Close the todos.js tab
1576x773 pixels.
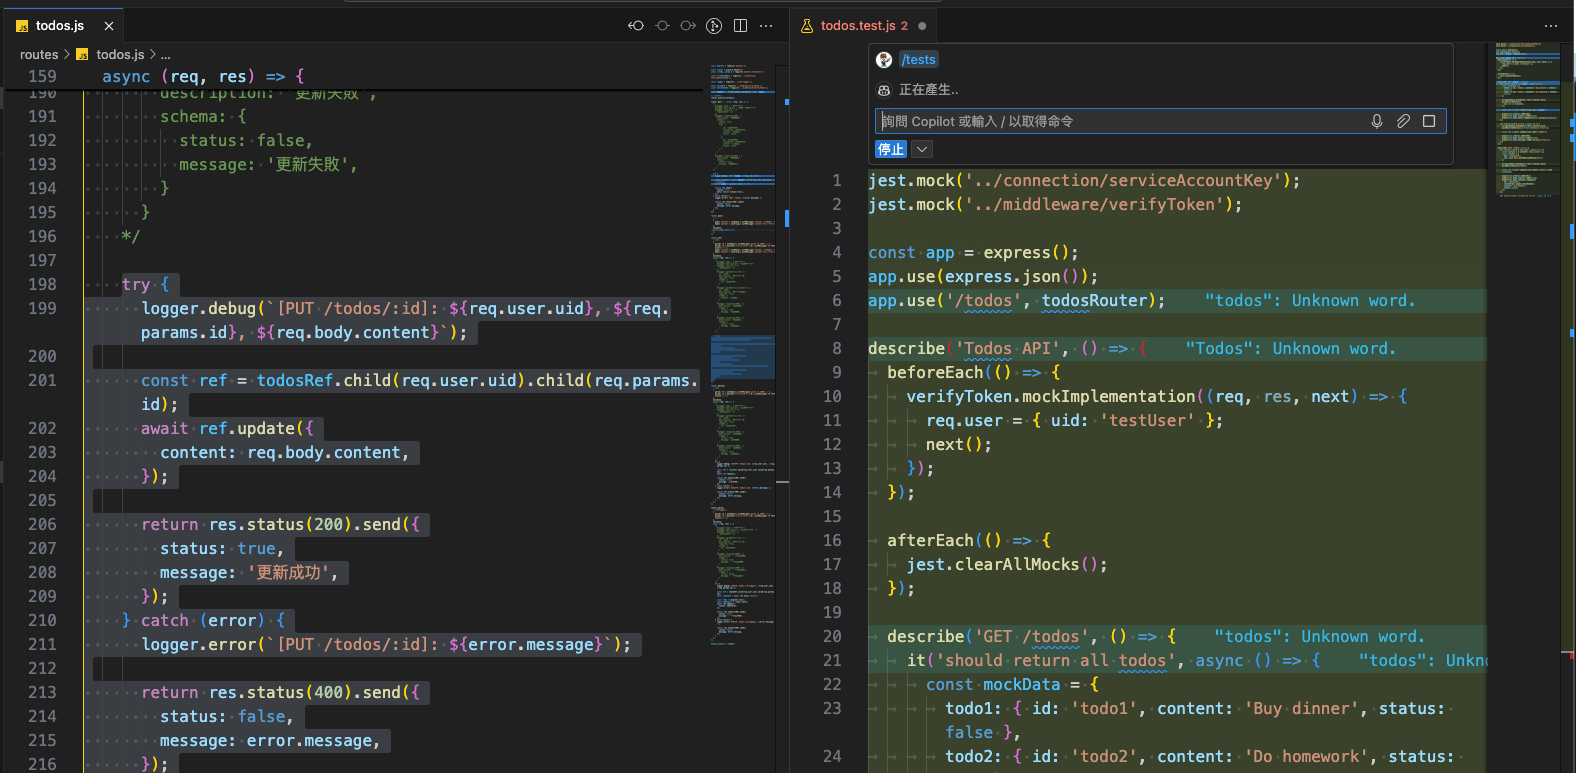click(x=109, y=26)
